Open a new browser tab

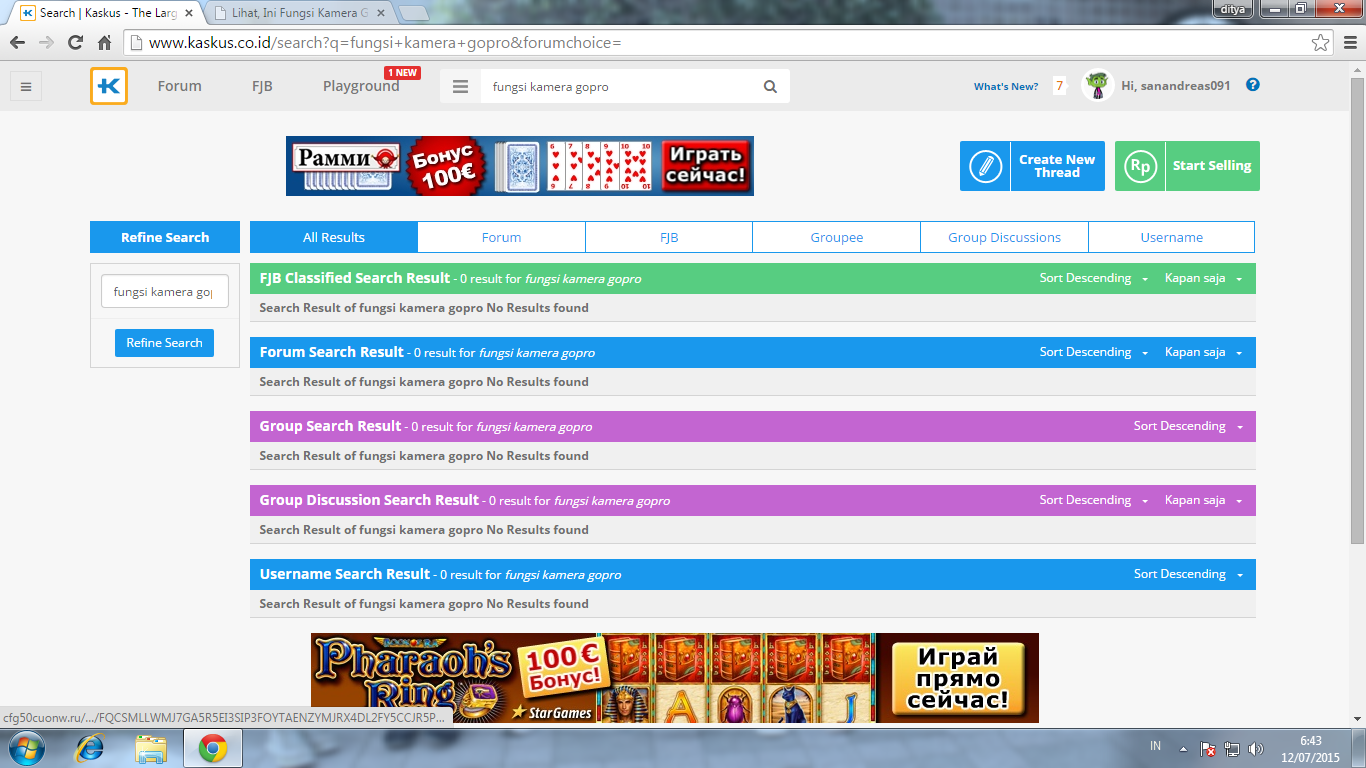tap(413, 13)
